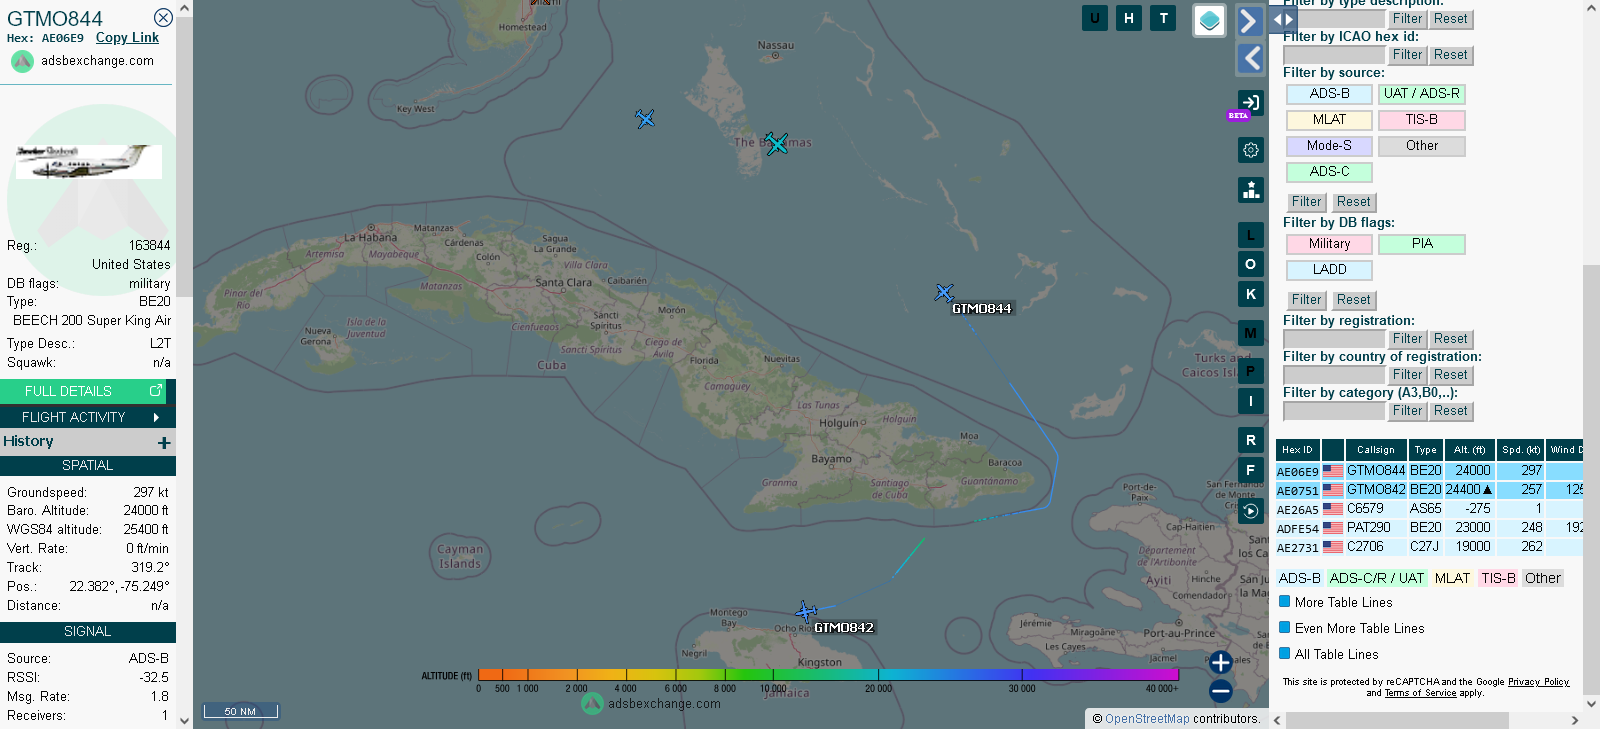Toggle Military DB flag filter
The width and height of the screenshot is (1600, 729).
point(1329,244)
